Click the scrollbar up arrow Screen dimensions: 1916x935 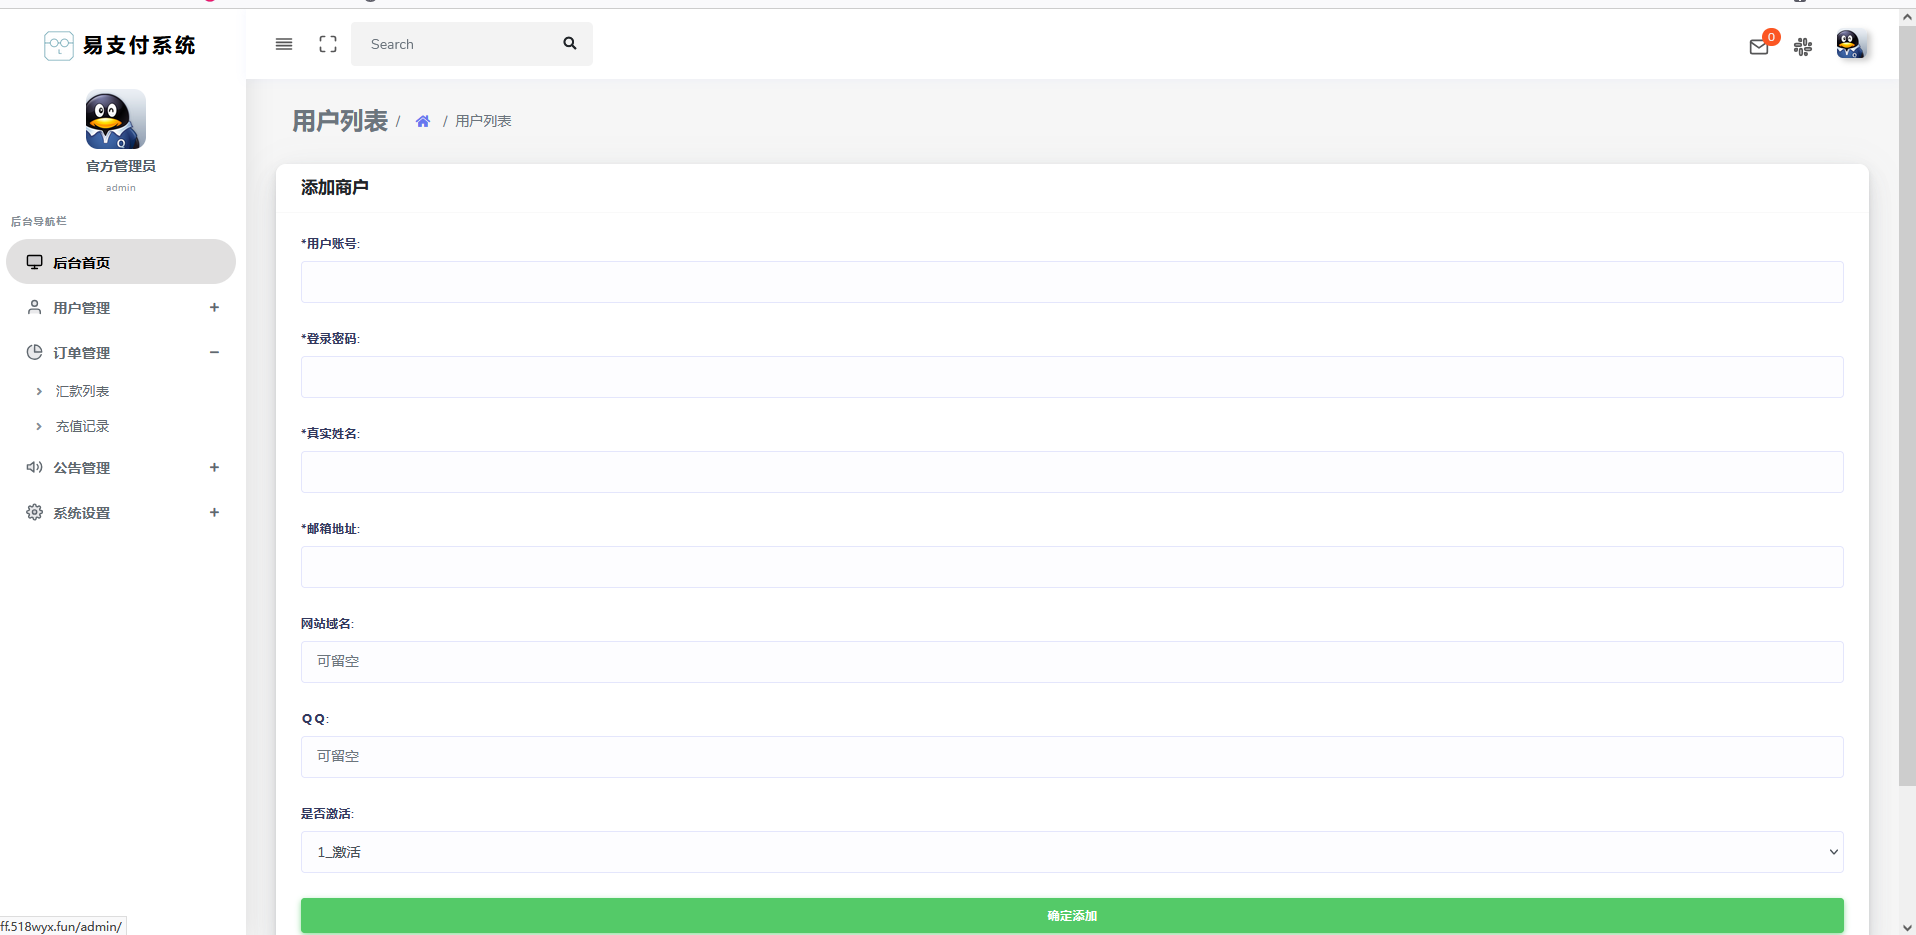[x=1907, y=17]
